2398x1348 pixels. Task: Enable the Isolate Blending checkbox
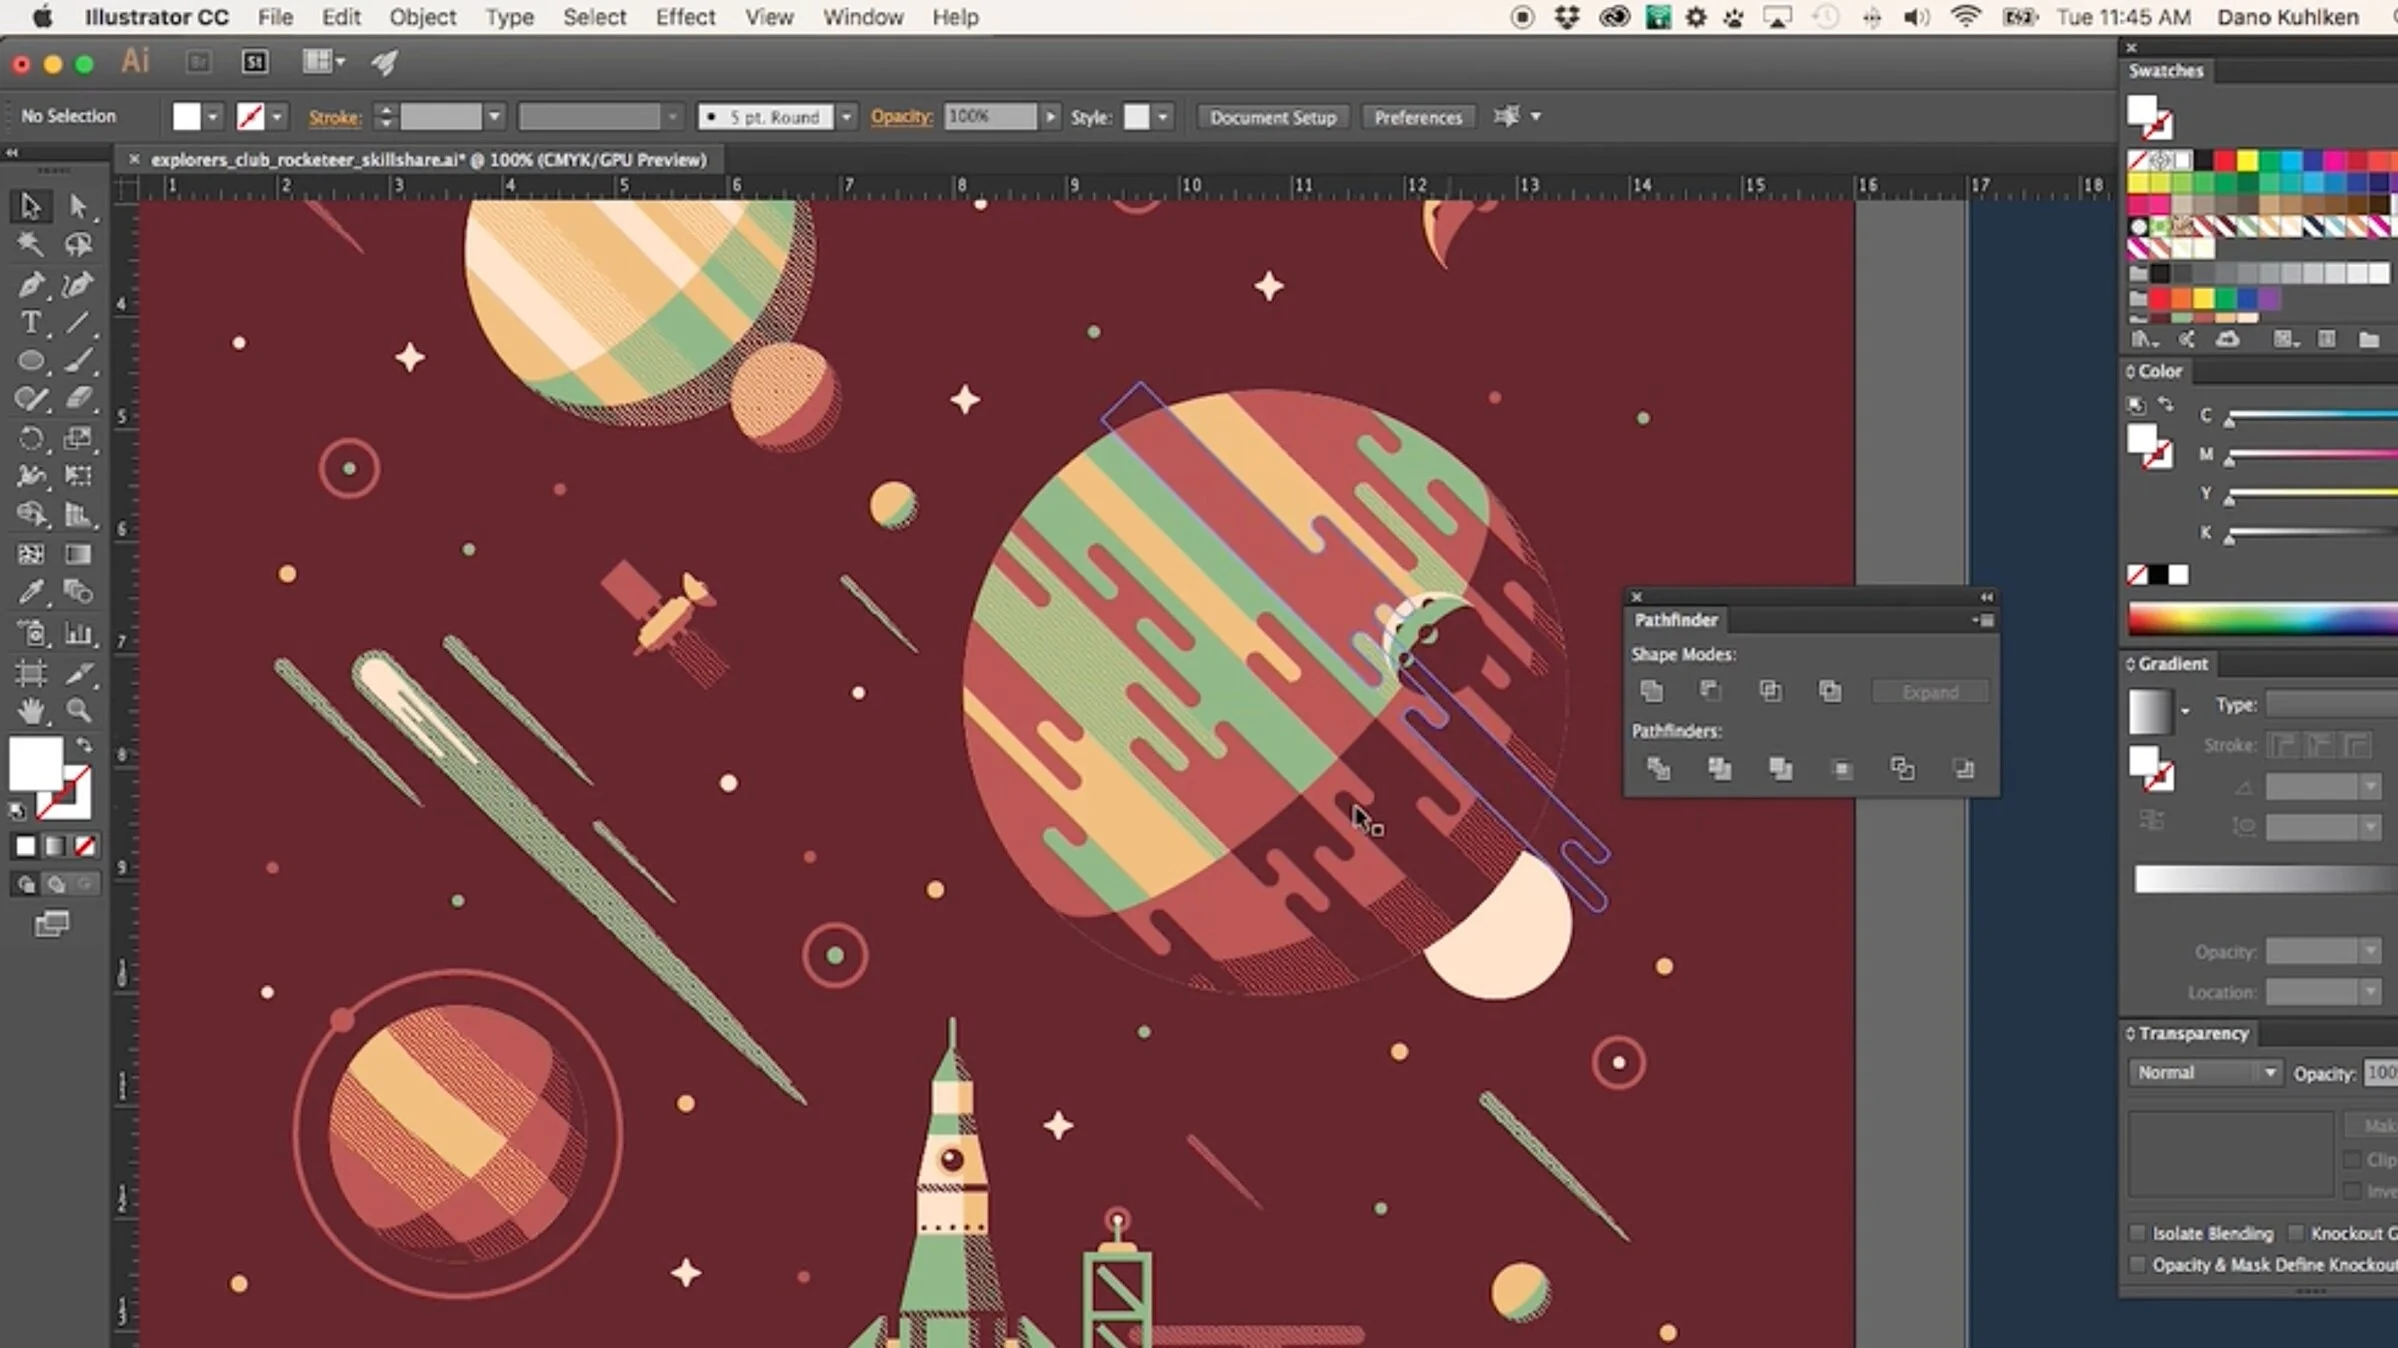click(x=2139, y=1232)
